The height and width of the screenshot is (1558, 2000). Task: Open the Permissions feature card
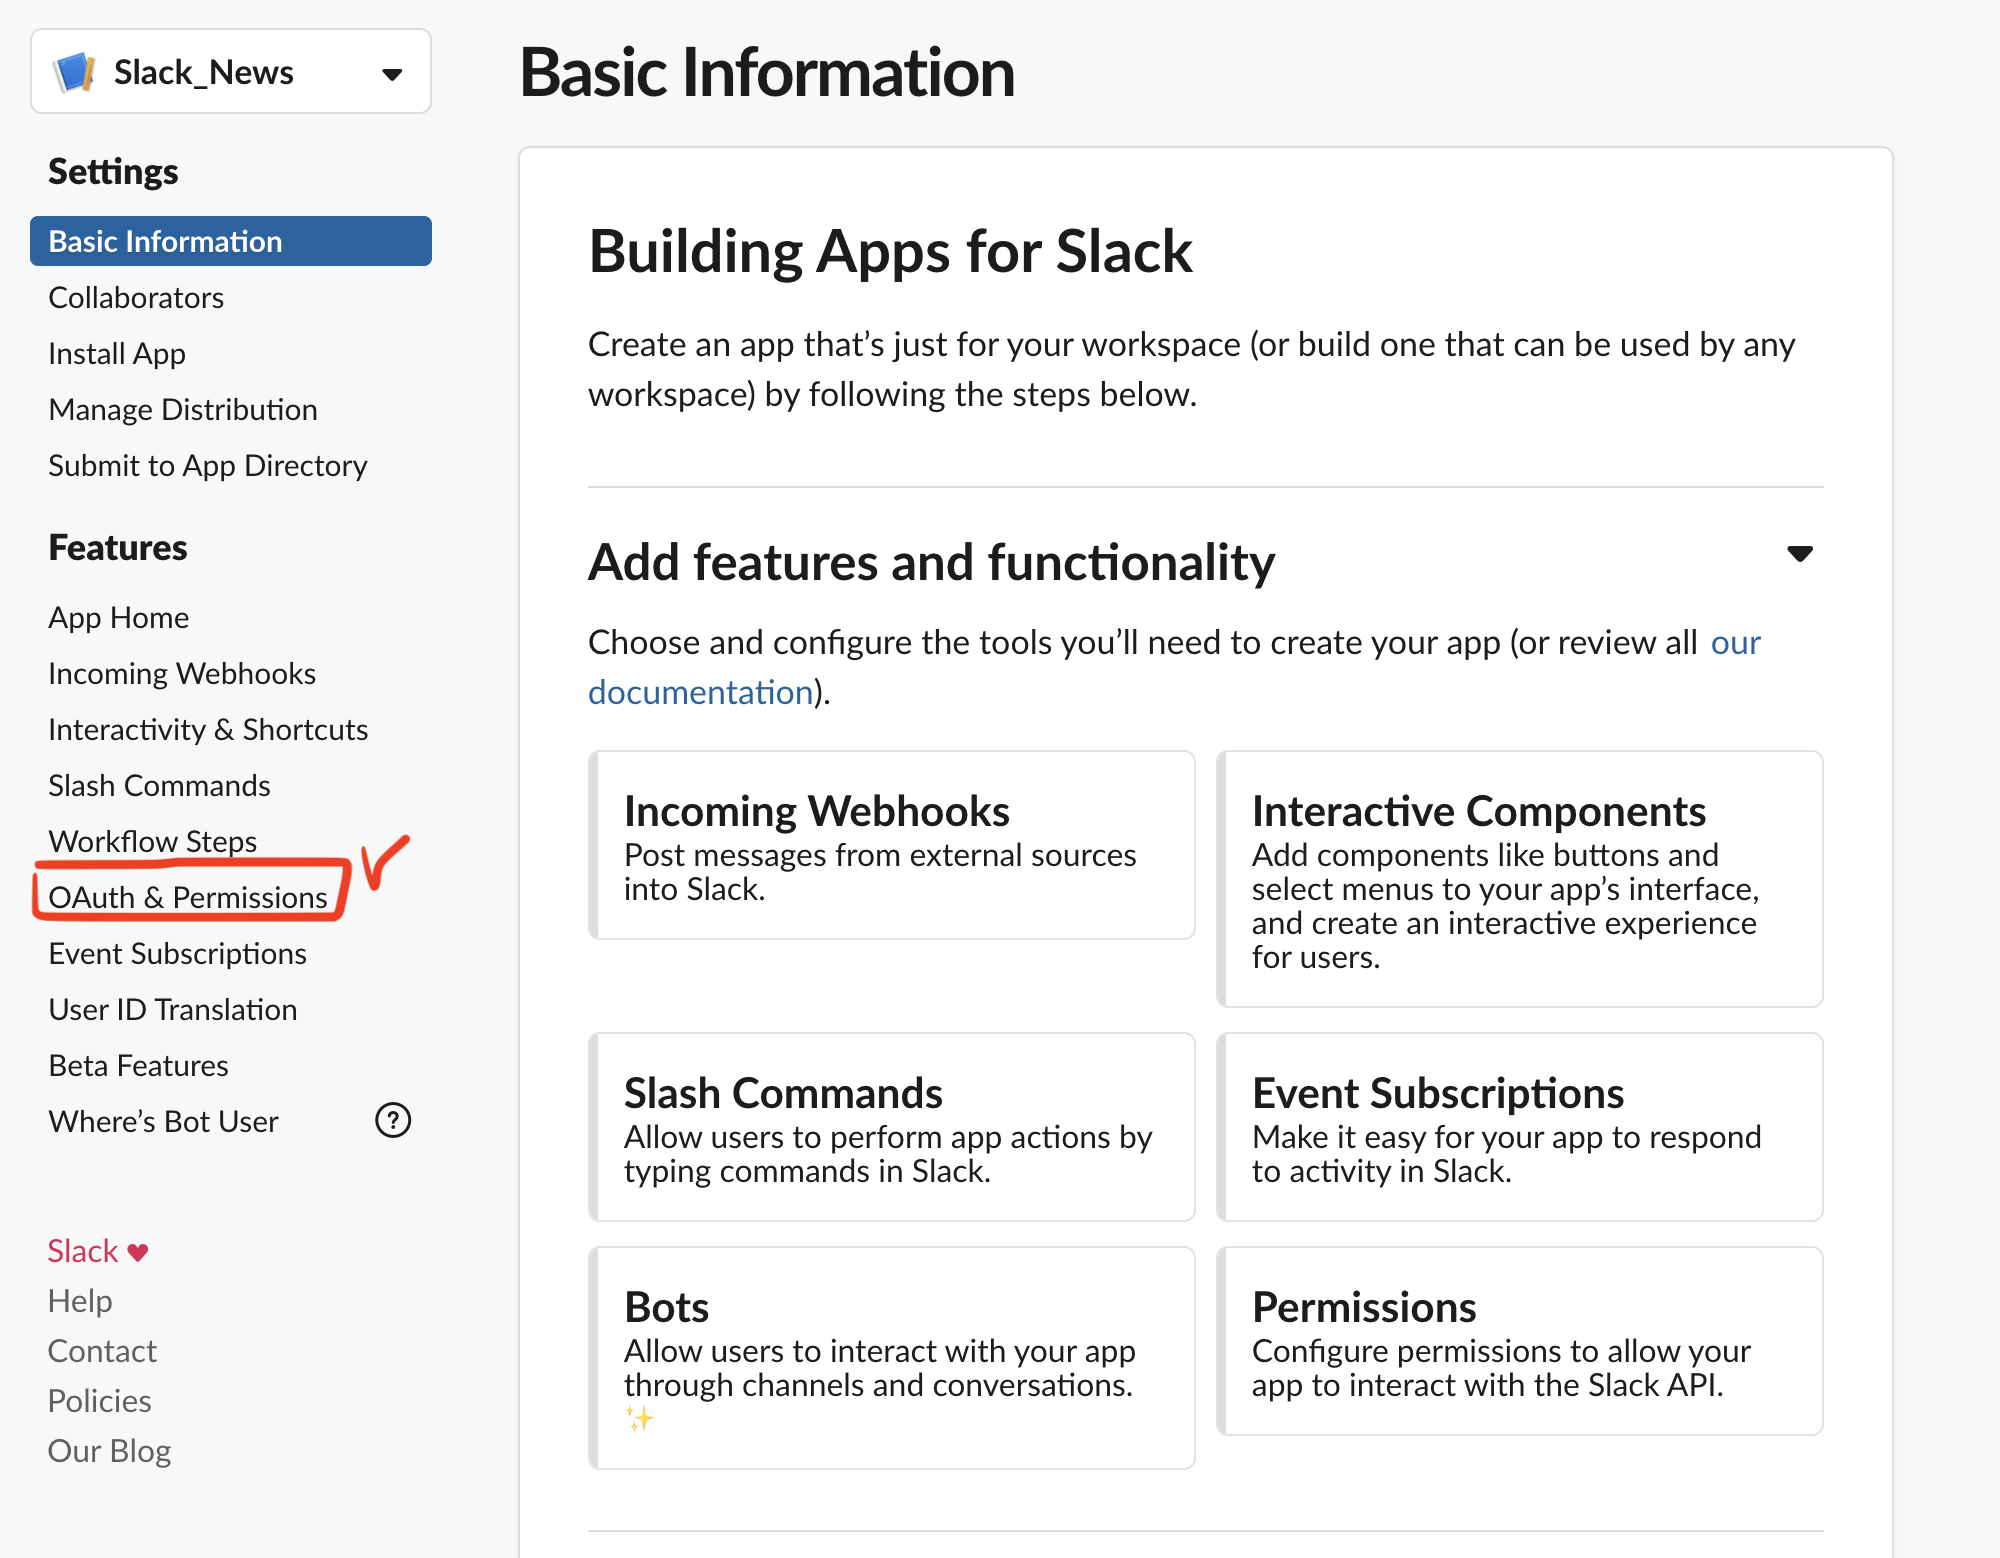[x=1519, y=1340]
